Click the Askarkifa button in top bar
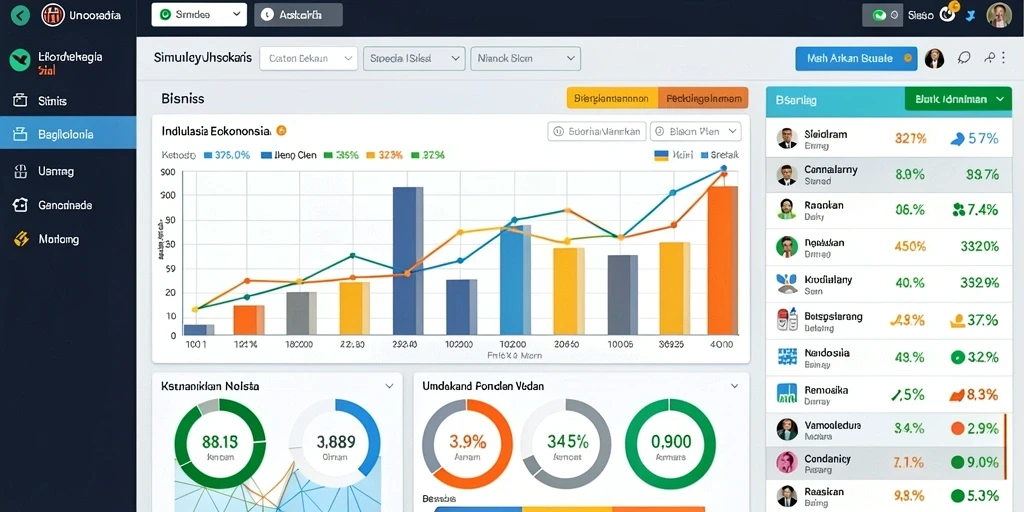 [298, 15]
